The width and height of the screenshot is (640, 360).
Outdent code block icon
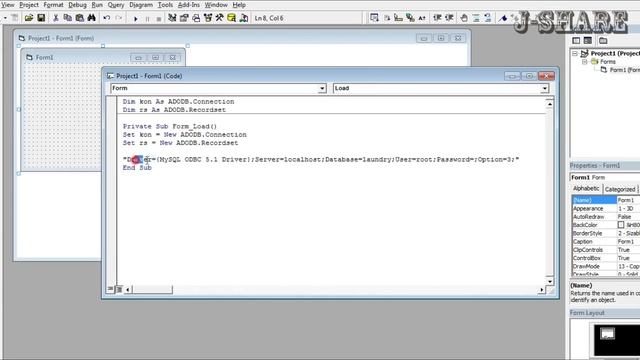click(x=449, y=18)
